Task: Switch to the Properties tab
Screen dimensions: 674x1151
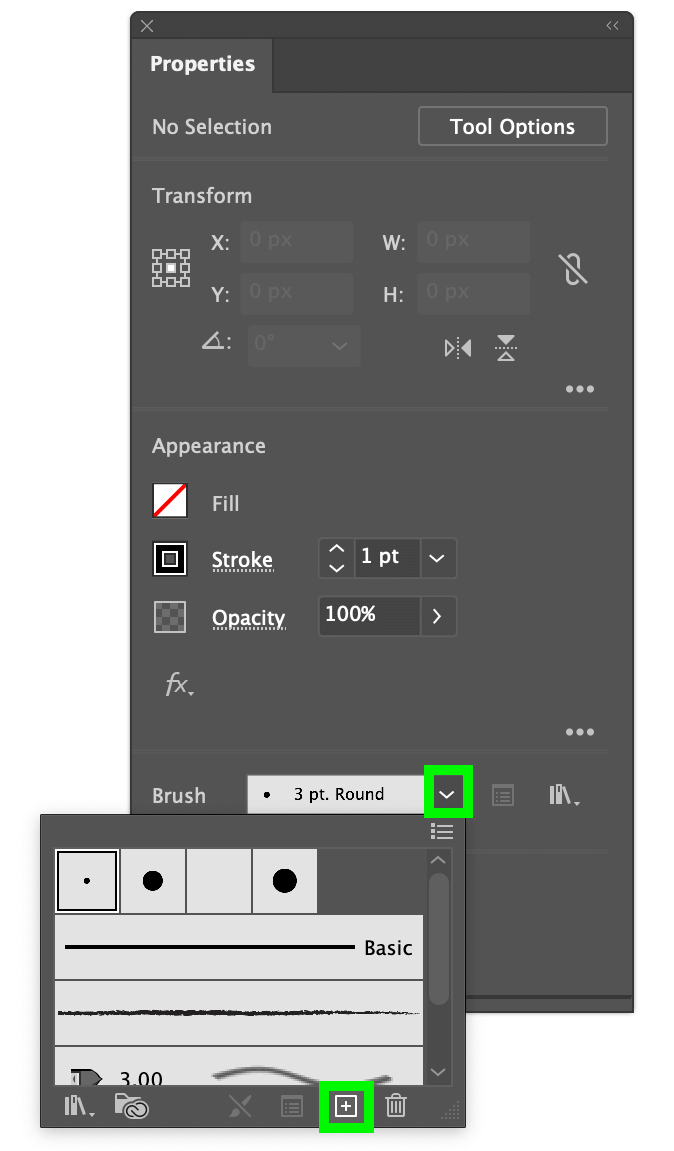Action: tap(202, 64)
